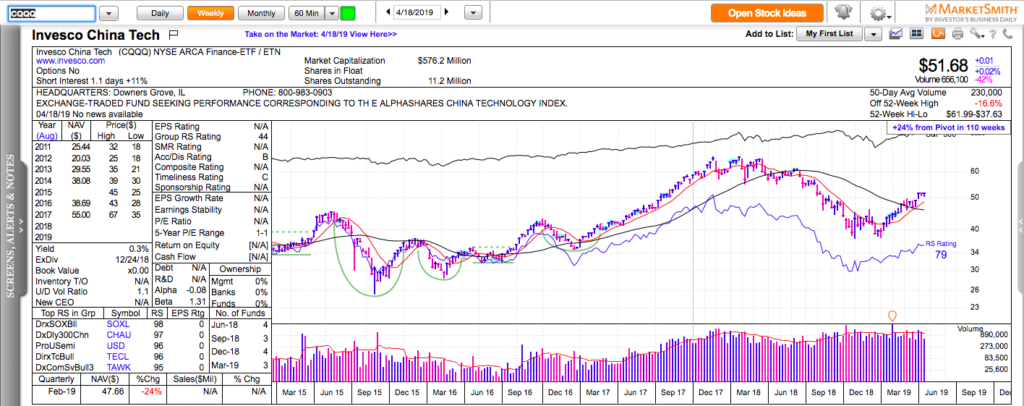Viewport: 1024px width, 406px height.
Task: Click the USD symbol link
Action: [114, 345]
